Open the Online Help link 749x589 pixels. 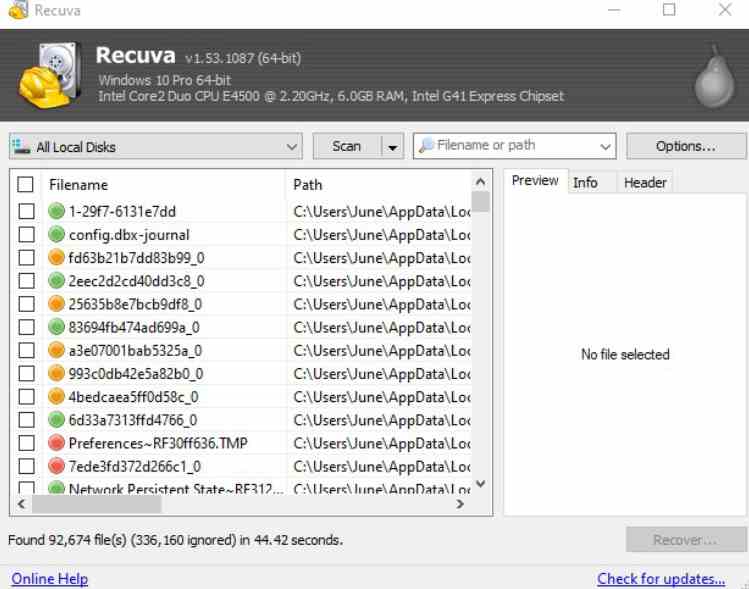50,578
